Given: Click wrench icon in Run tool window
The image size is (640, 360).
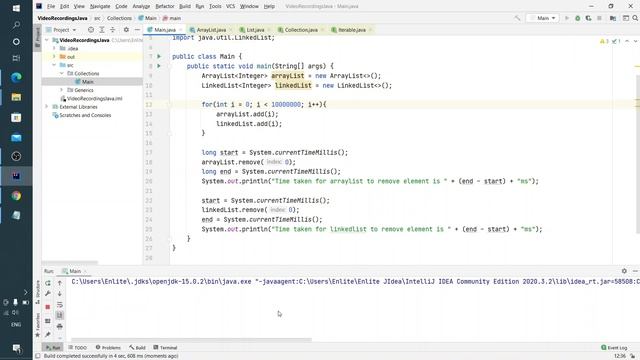Looking at the screenshot, I should 48,294.
